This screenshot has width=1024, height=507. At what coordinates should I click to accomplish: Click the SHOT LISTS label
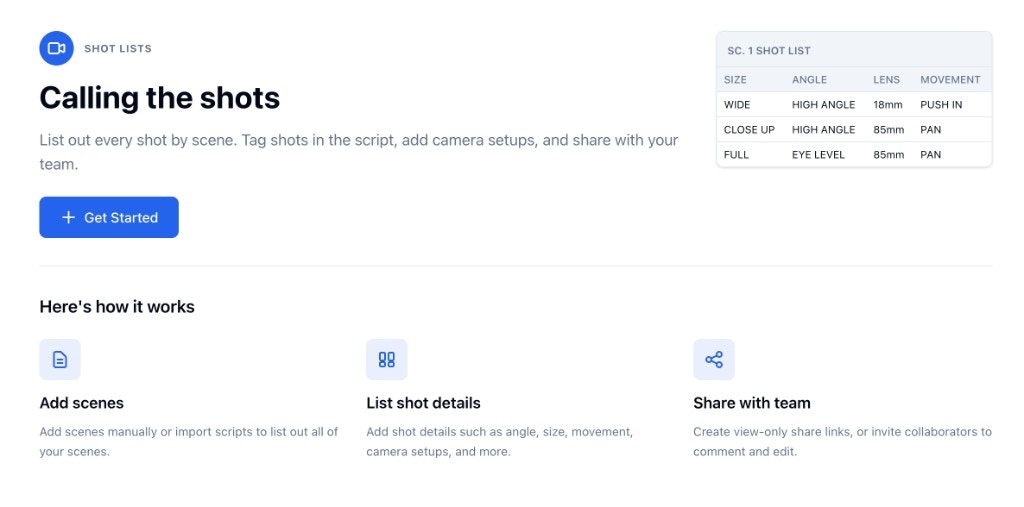pos(118,48)
